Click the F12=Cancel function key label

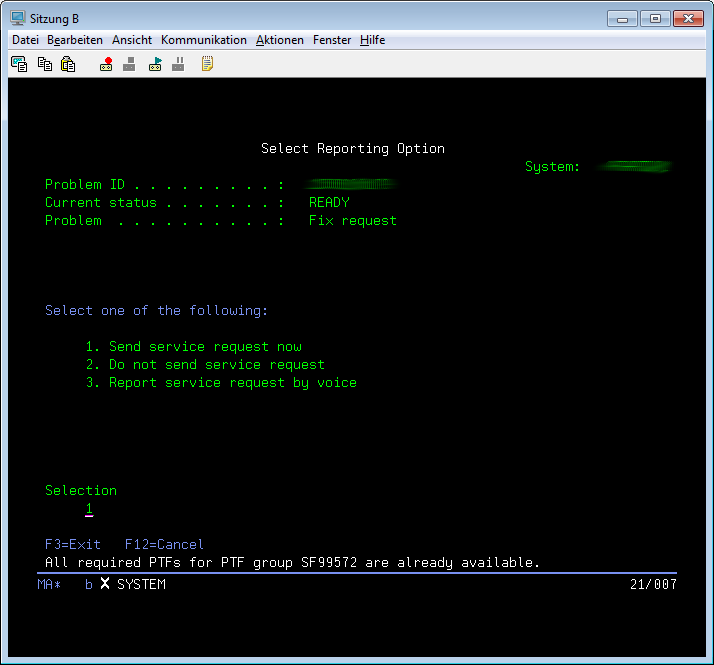[x=164, y=545]
